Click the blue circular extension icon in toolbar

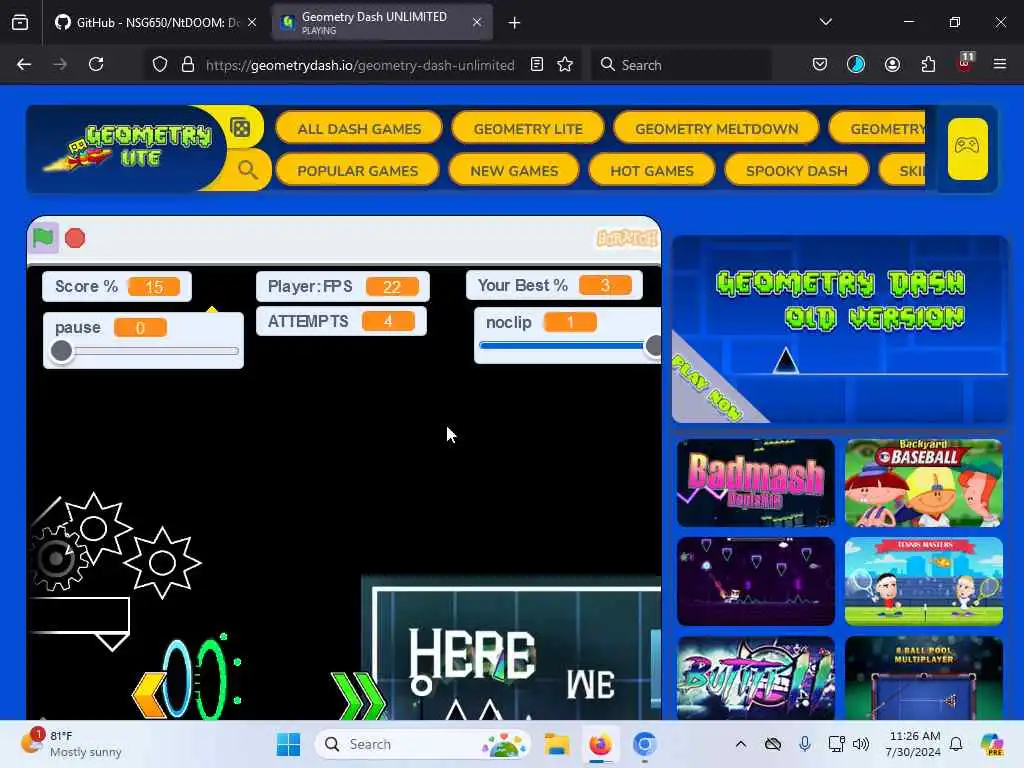click(856, 64)
